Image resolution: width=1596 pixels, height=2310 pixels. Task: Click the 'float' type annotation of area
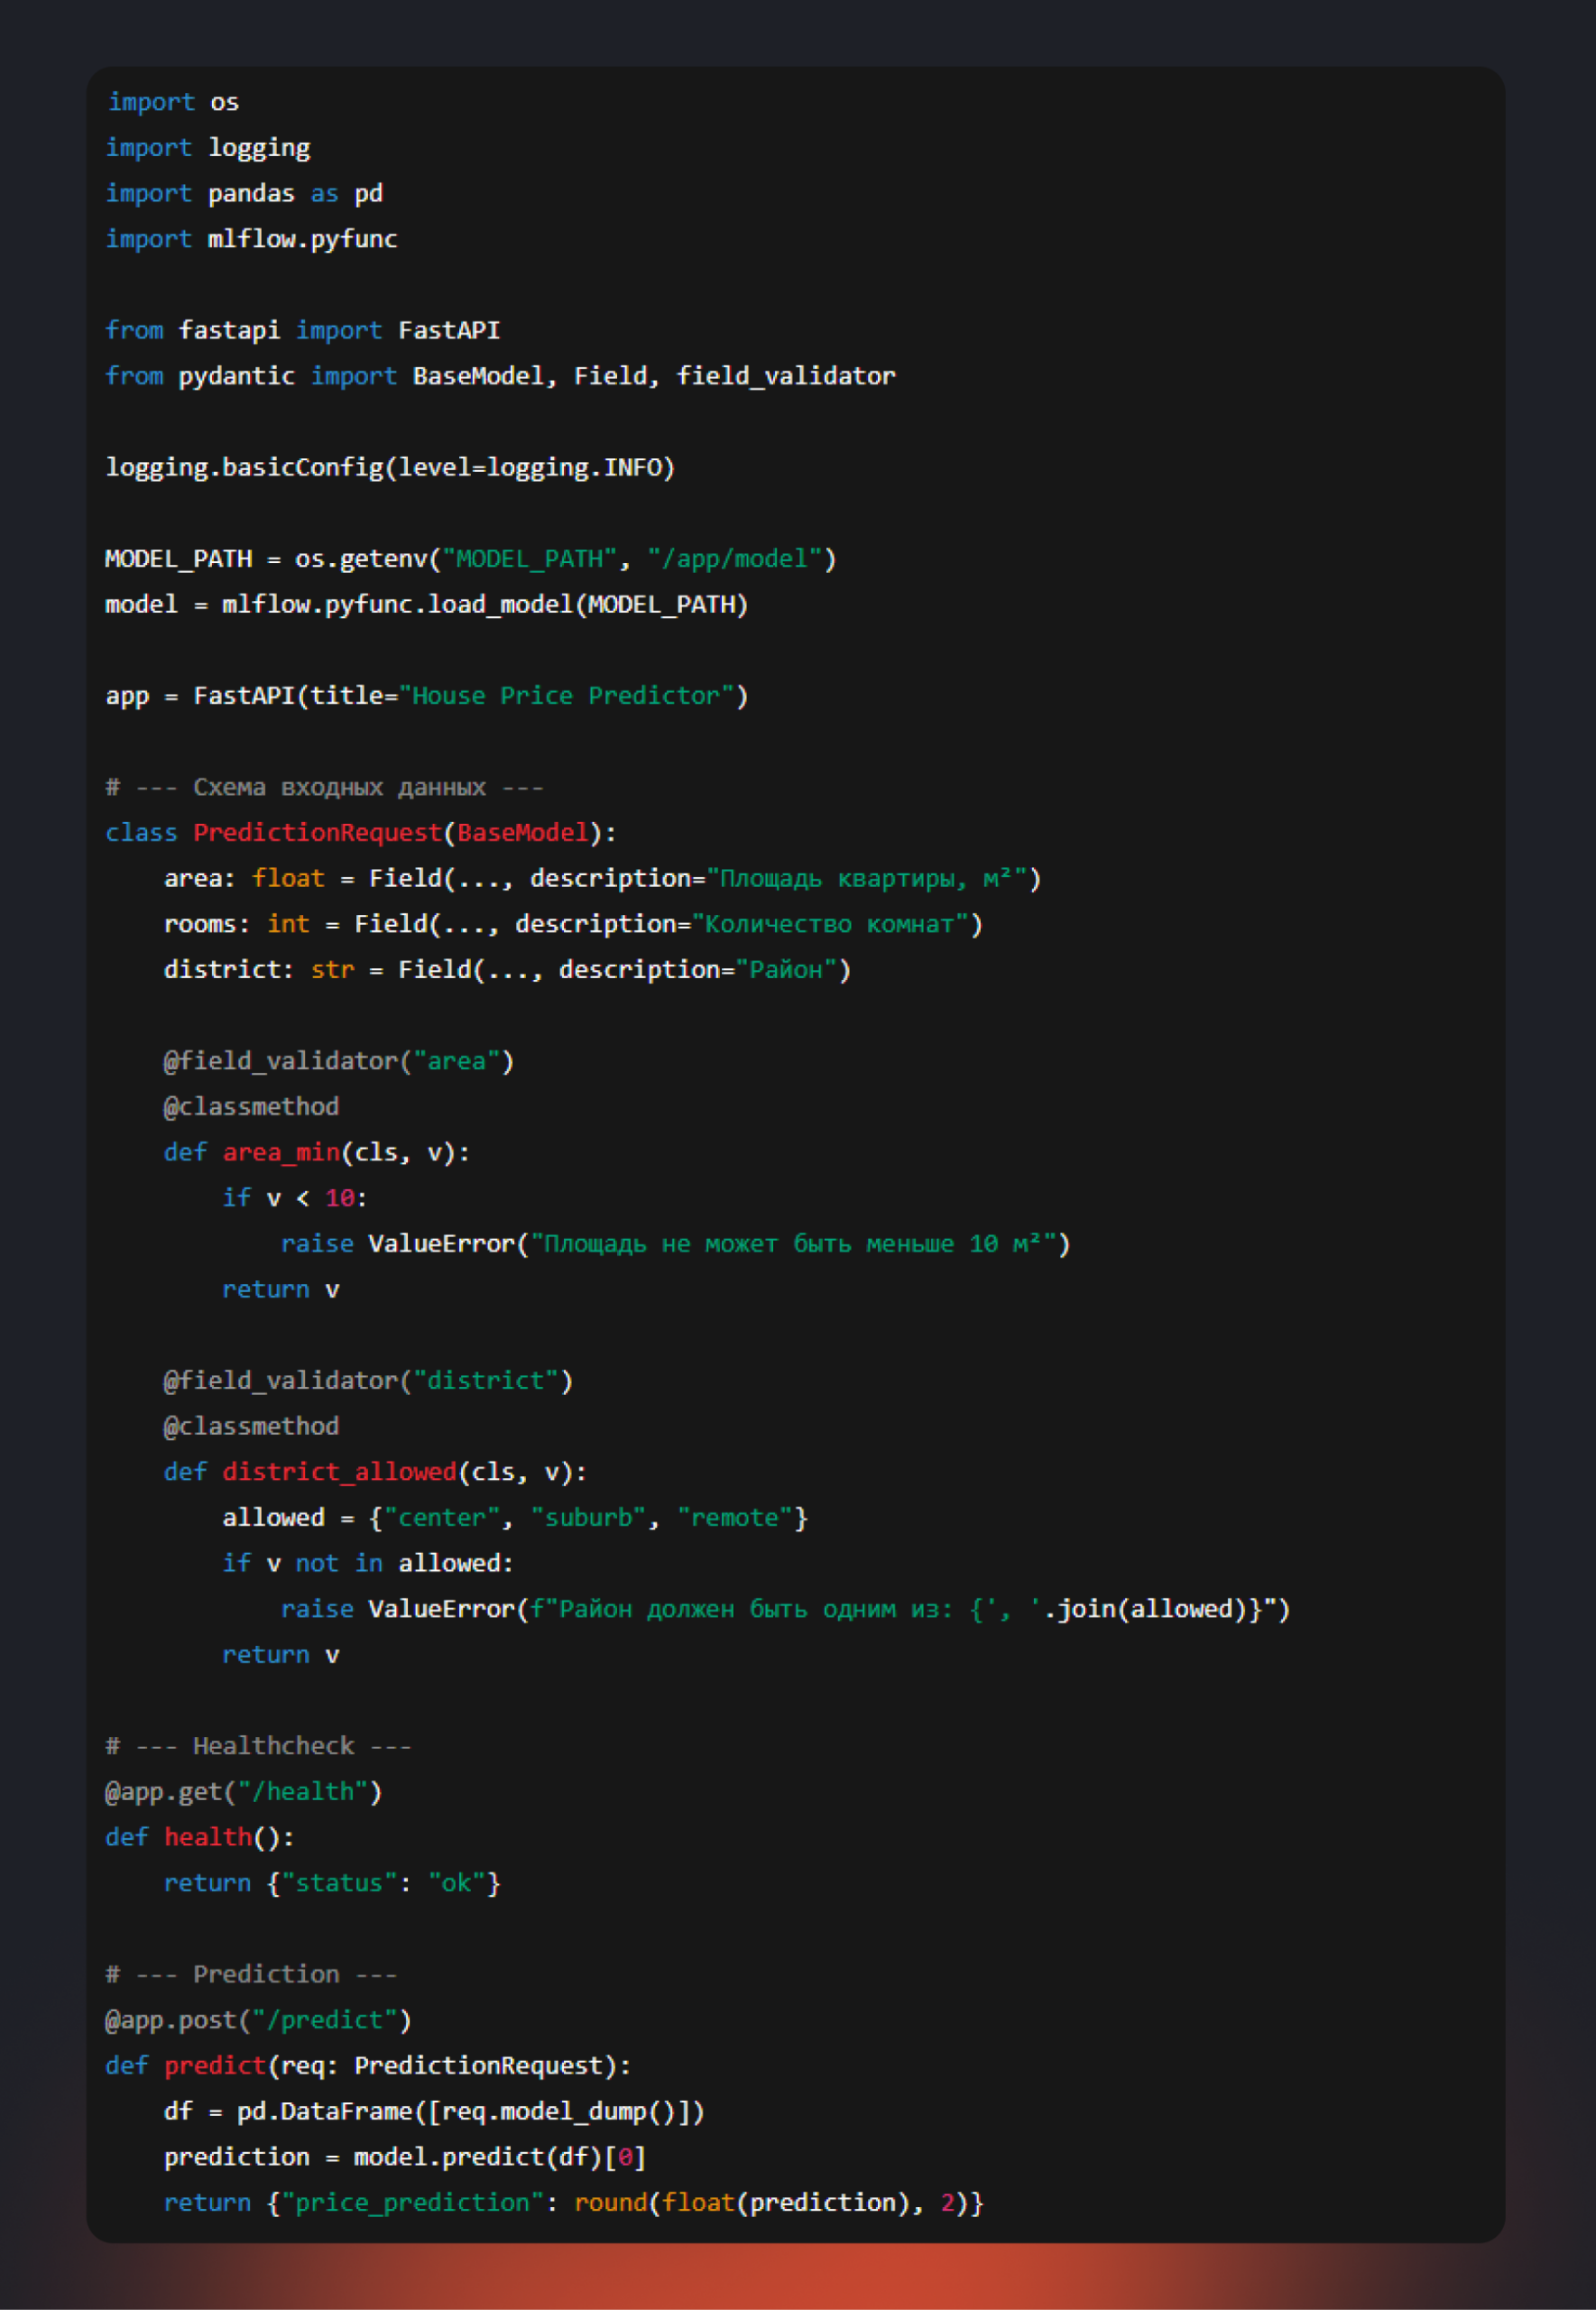click(x=288, y=878)
